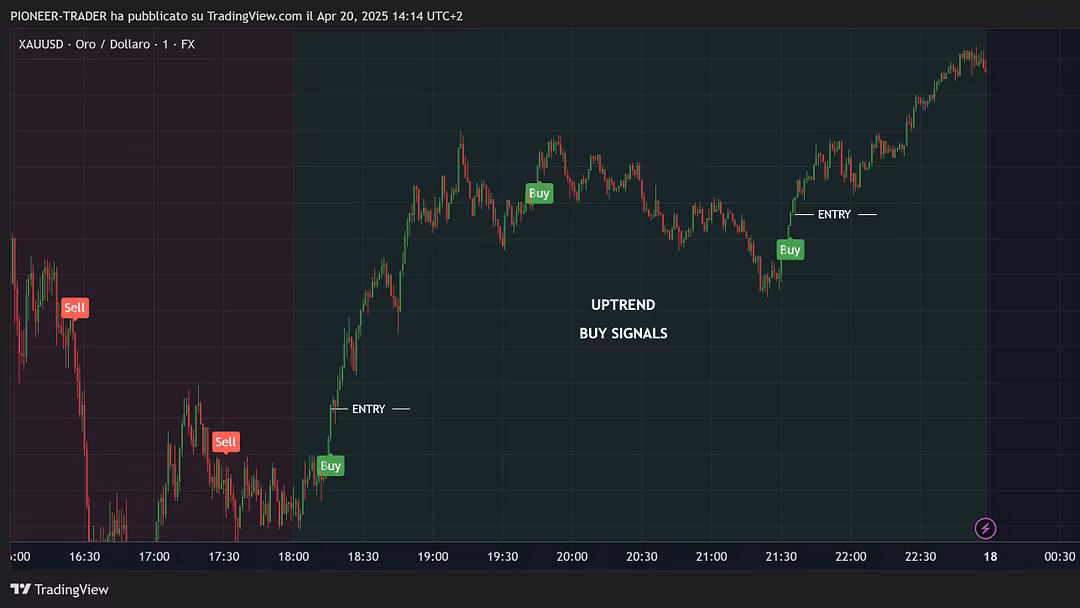
Task: Click the Buy signal label near 21:30
Action: [790, 250]
